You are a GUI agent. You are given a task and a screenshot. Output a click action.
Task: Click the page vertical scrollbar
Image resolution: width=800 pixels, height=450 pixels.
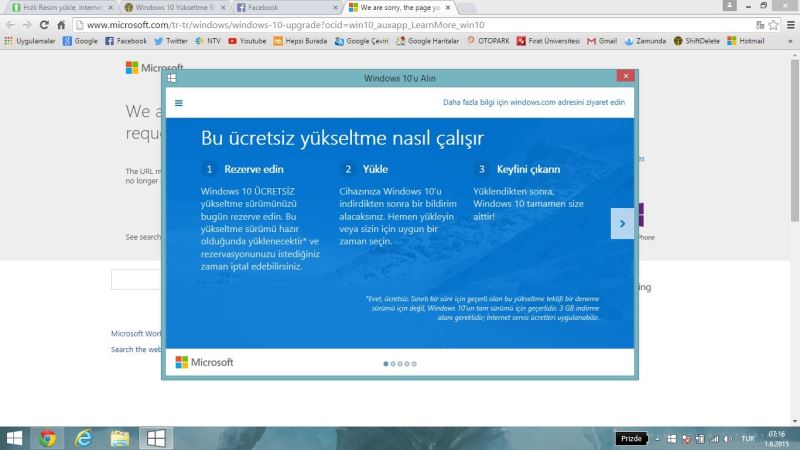[795, 140]
